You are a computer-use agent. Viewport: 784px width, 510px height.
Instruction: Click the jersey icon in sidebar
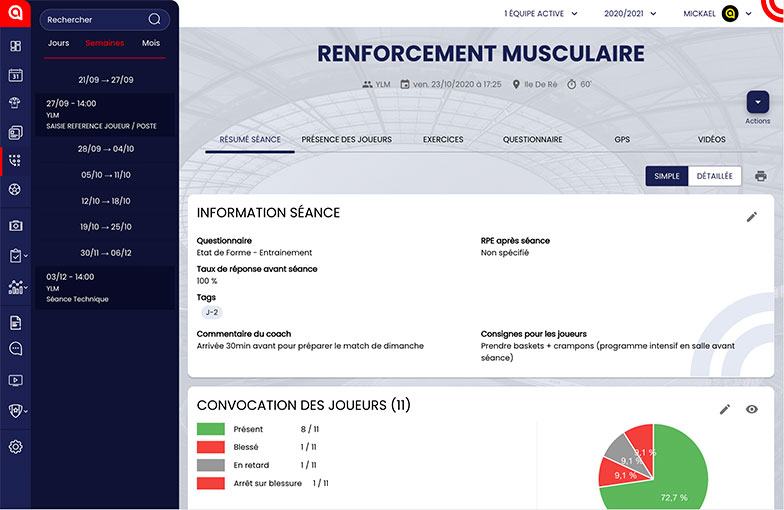[15, 103]
